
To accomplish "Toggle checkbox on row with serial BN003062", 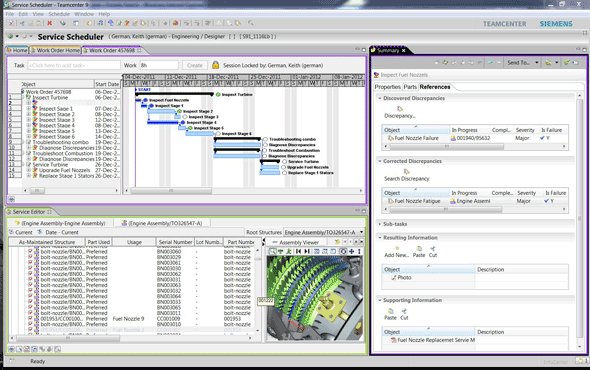I will [x=31, y=274].
